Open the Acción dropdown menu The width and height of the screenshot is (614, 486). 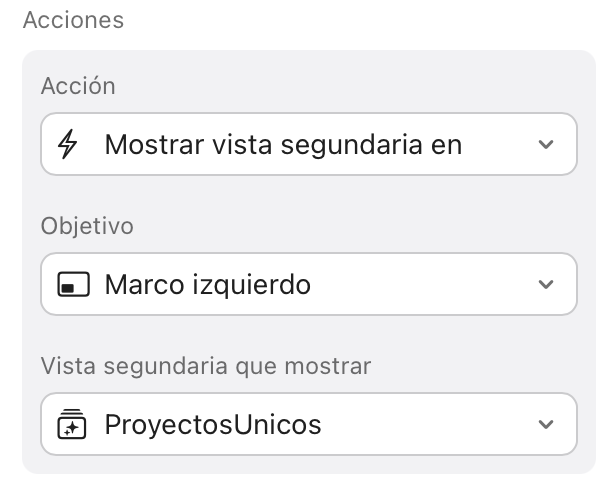(309, 144)
